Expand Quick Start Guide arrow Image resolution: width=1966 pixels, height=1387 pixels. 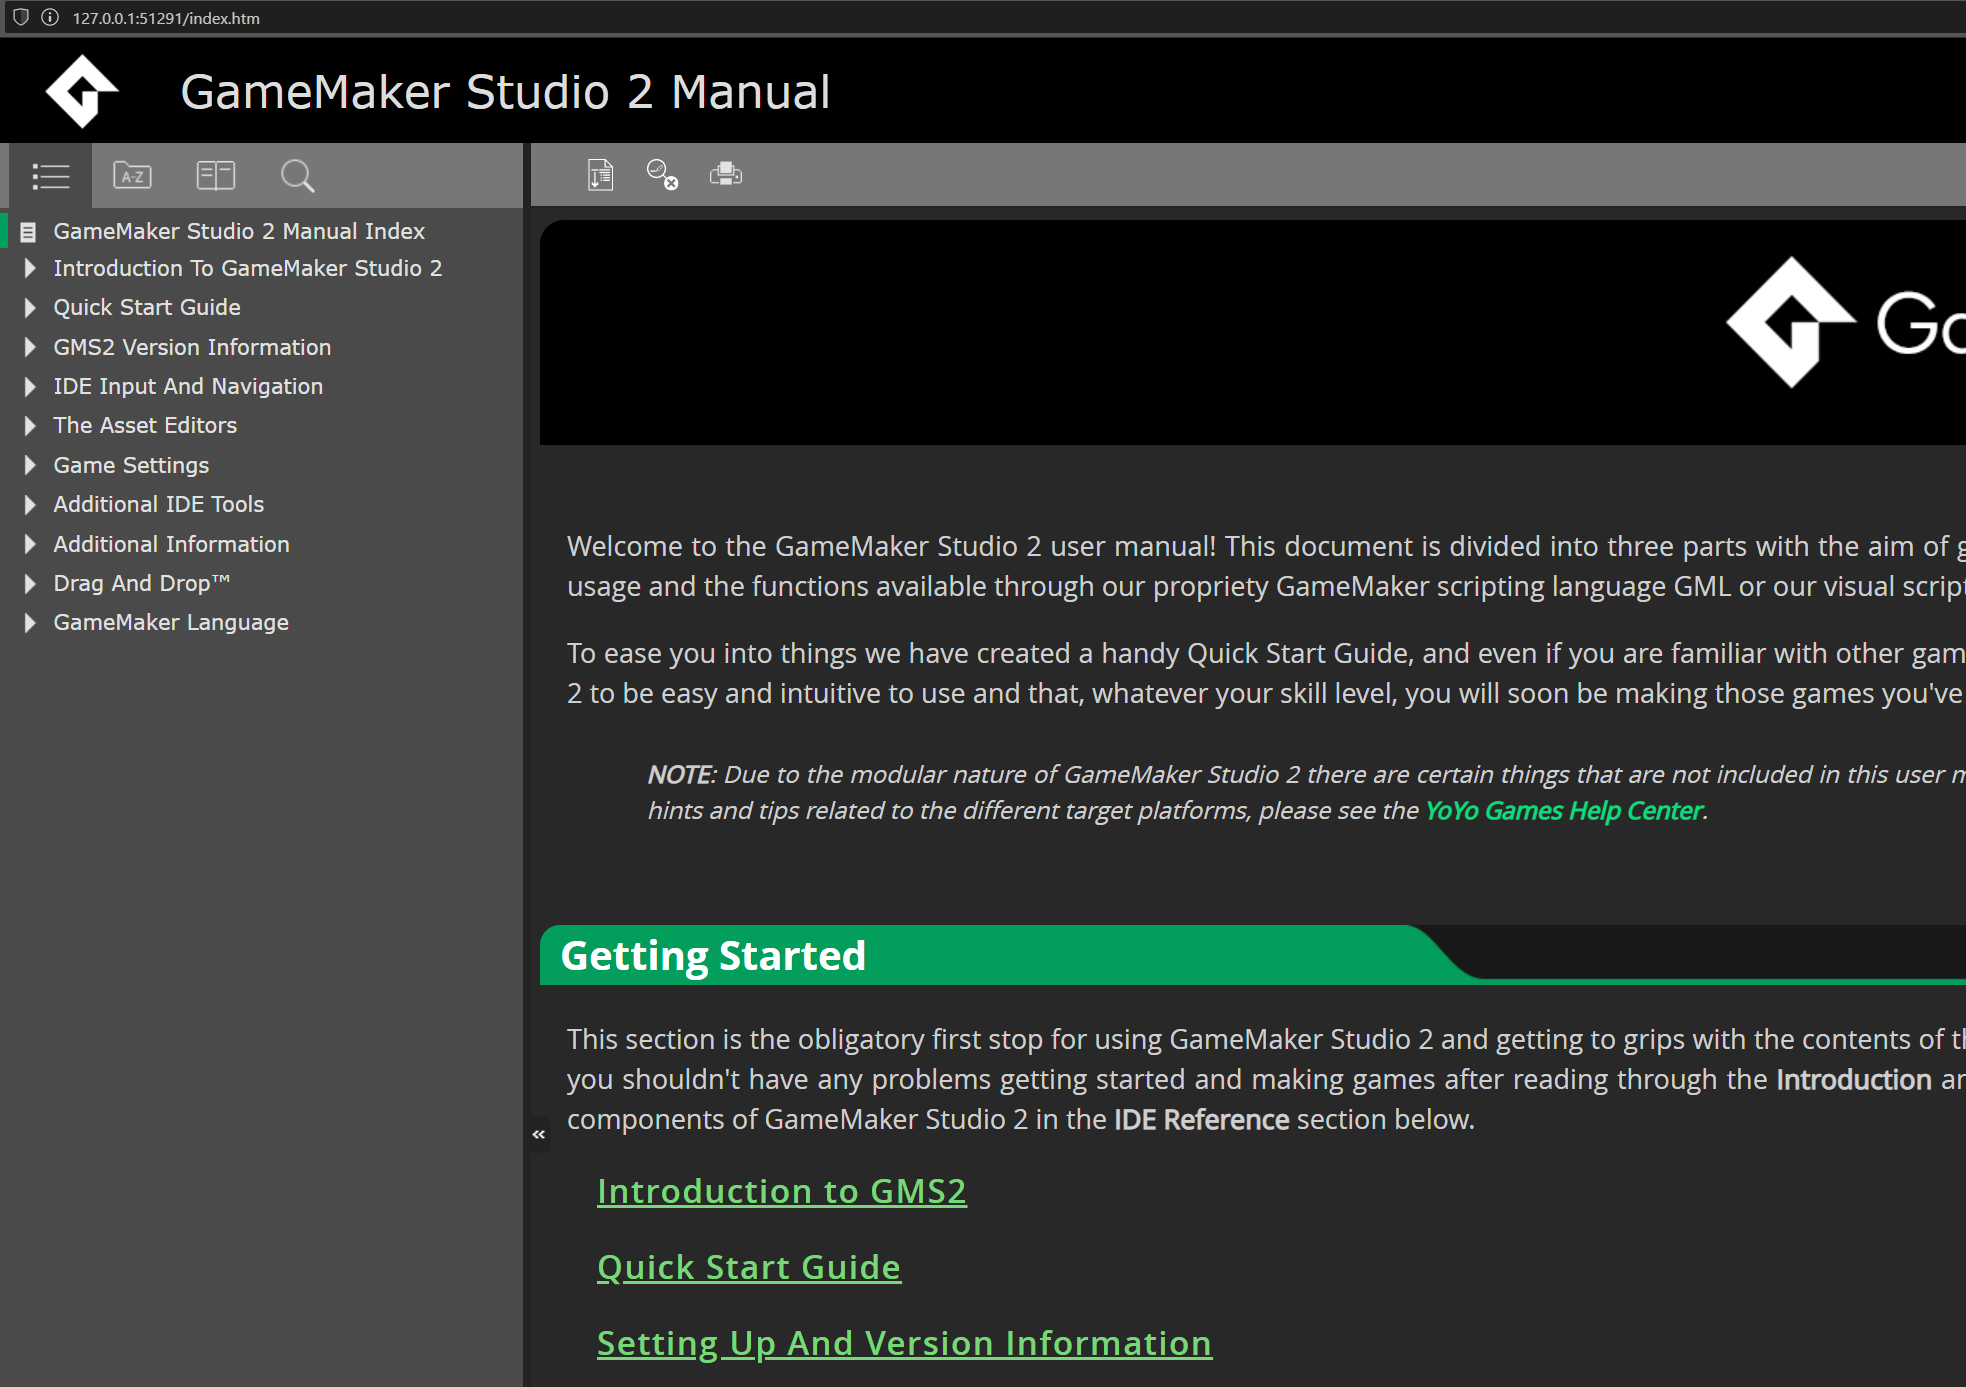(30, 307)
